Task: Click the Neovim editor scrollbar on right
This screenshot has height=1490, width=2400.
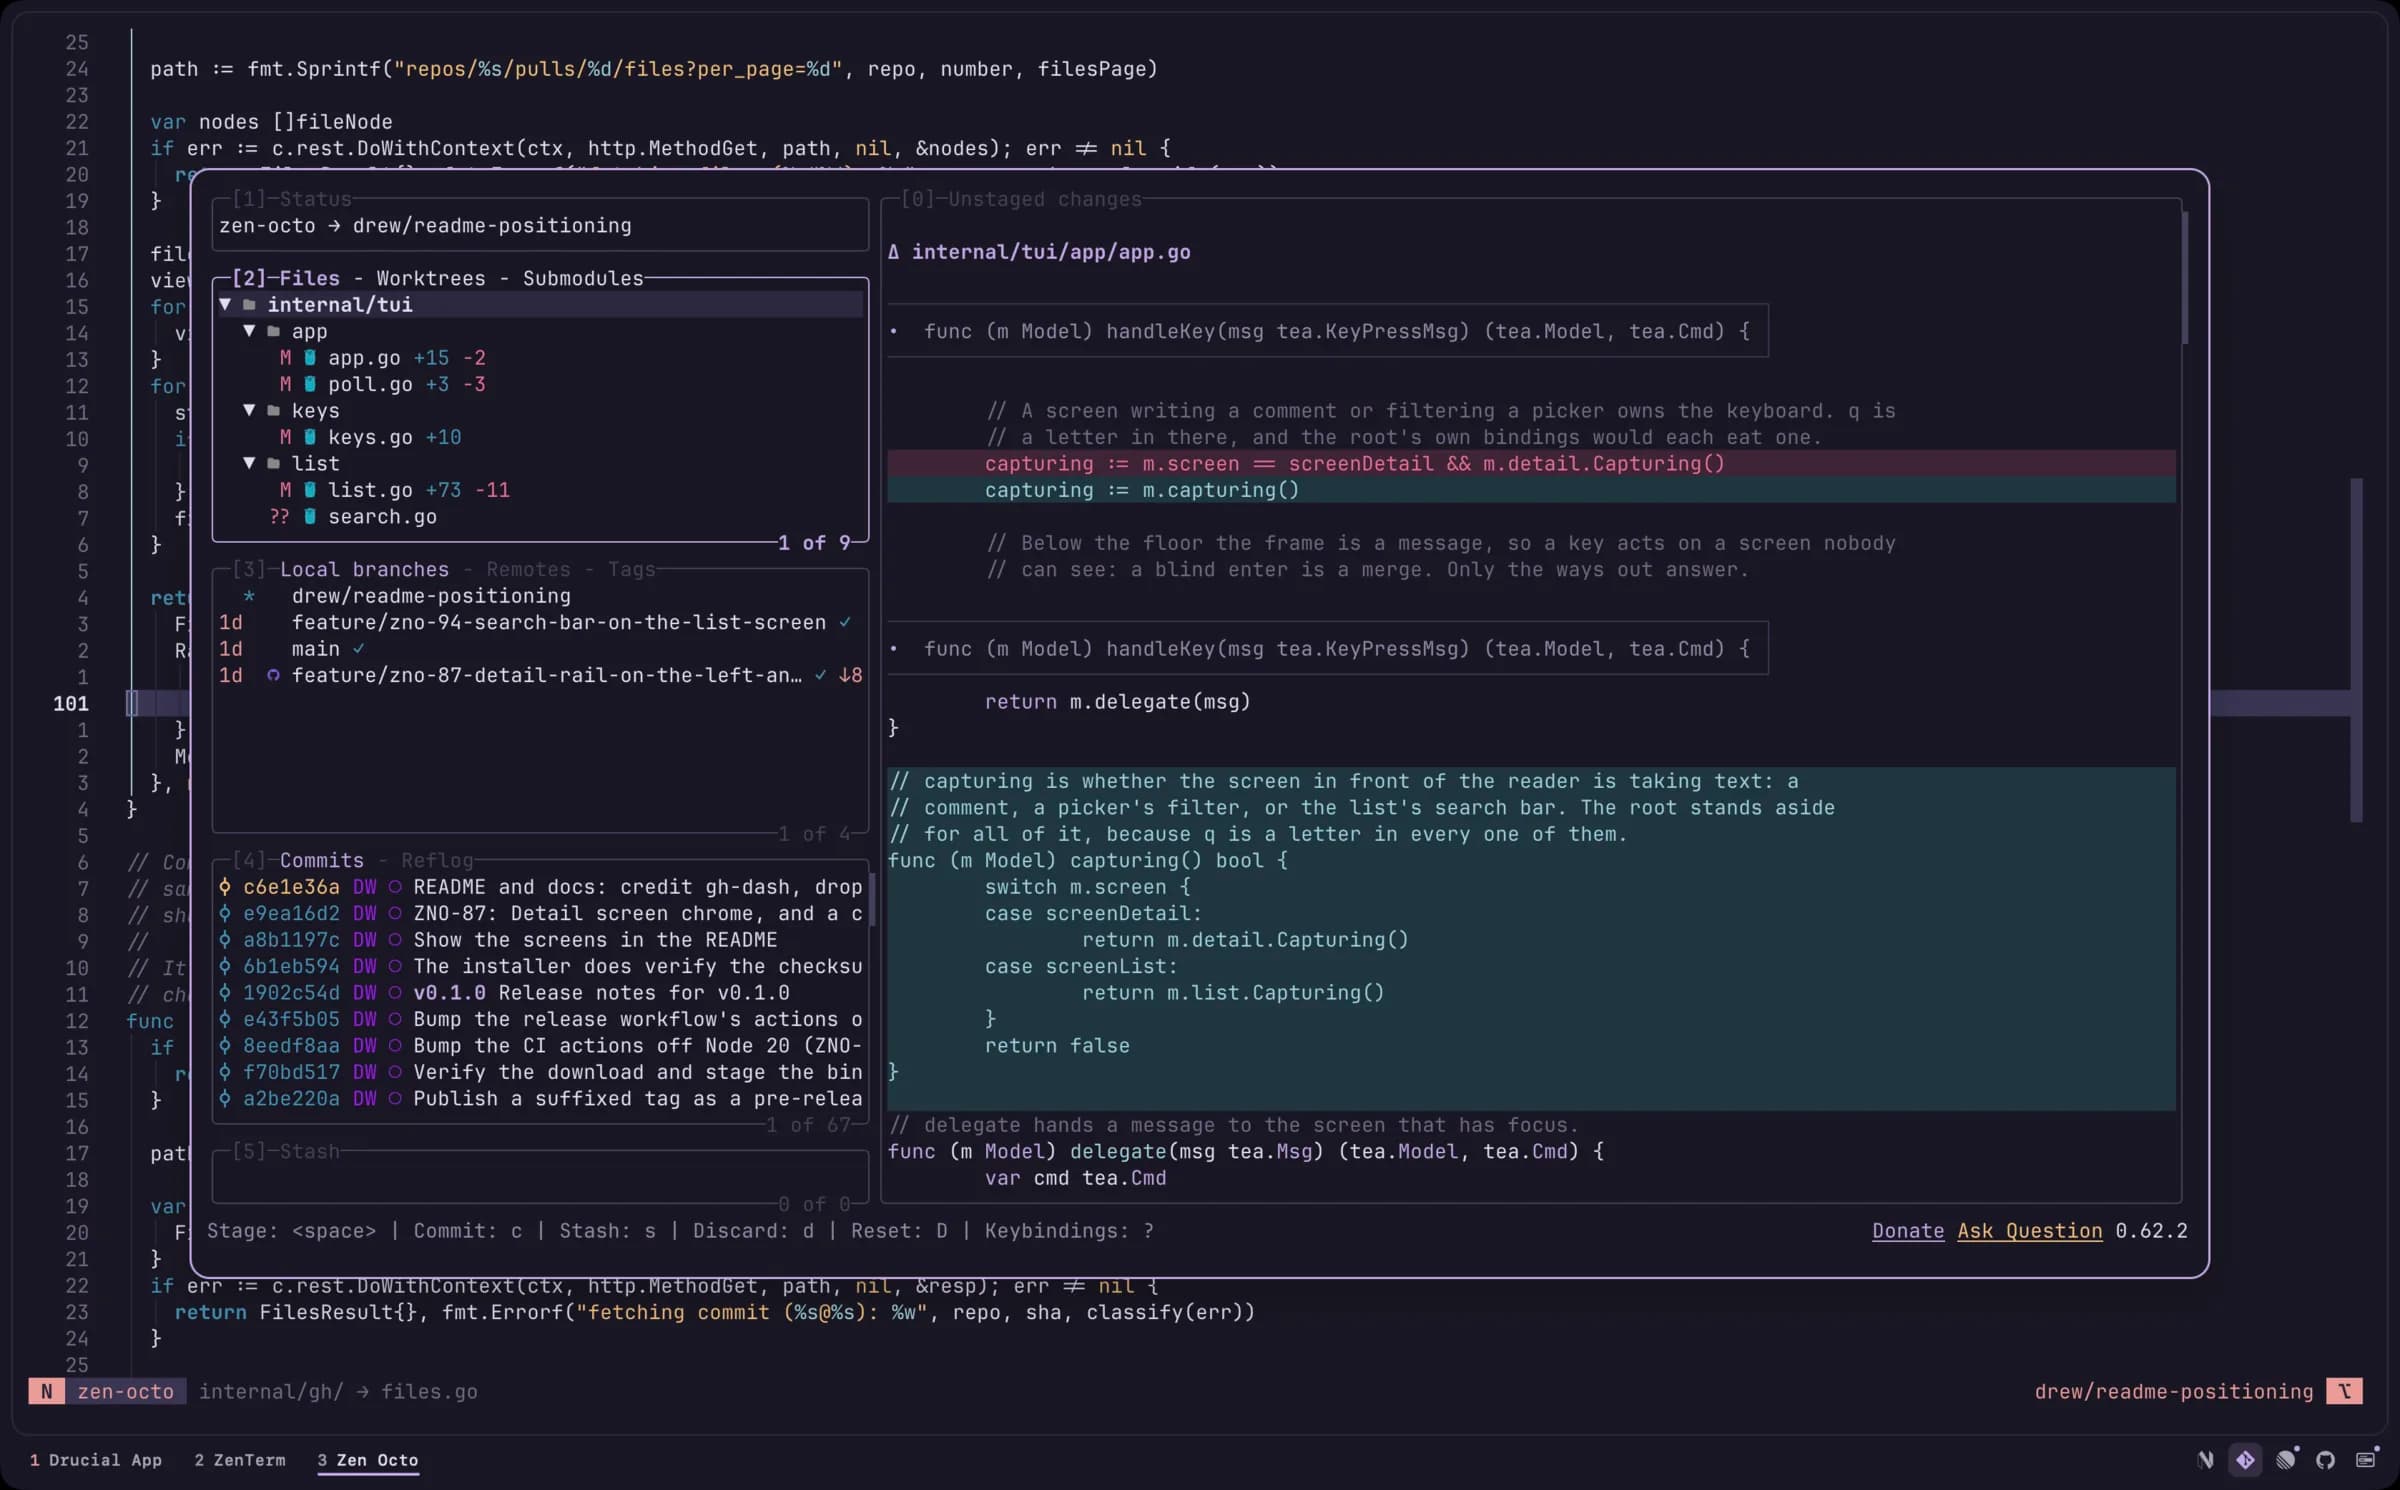Action: click(2356, 650)
